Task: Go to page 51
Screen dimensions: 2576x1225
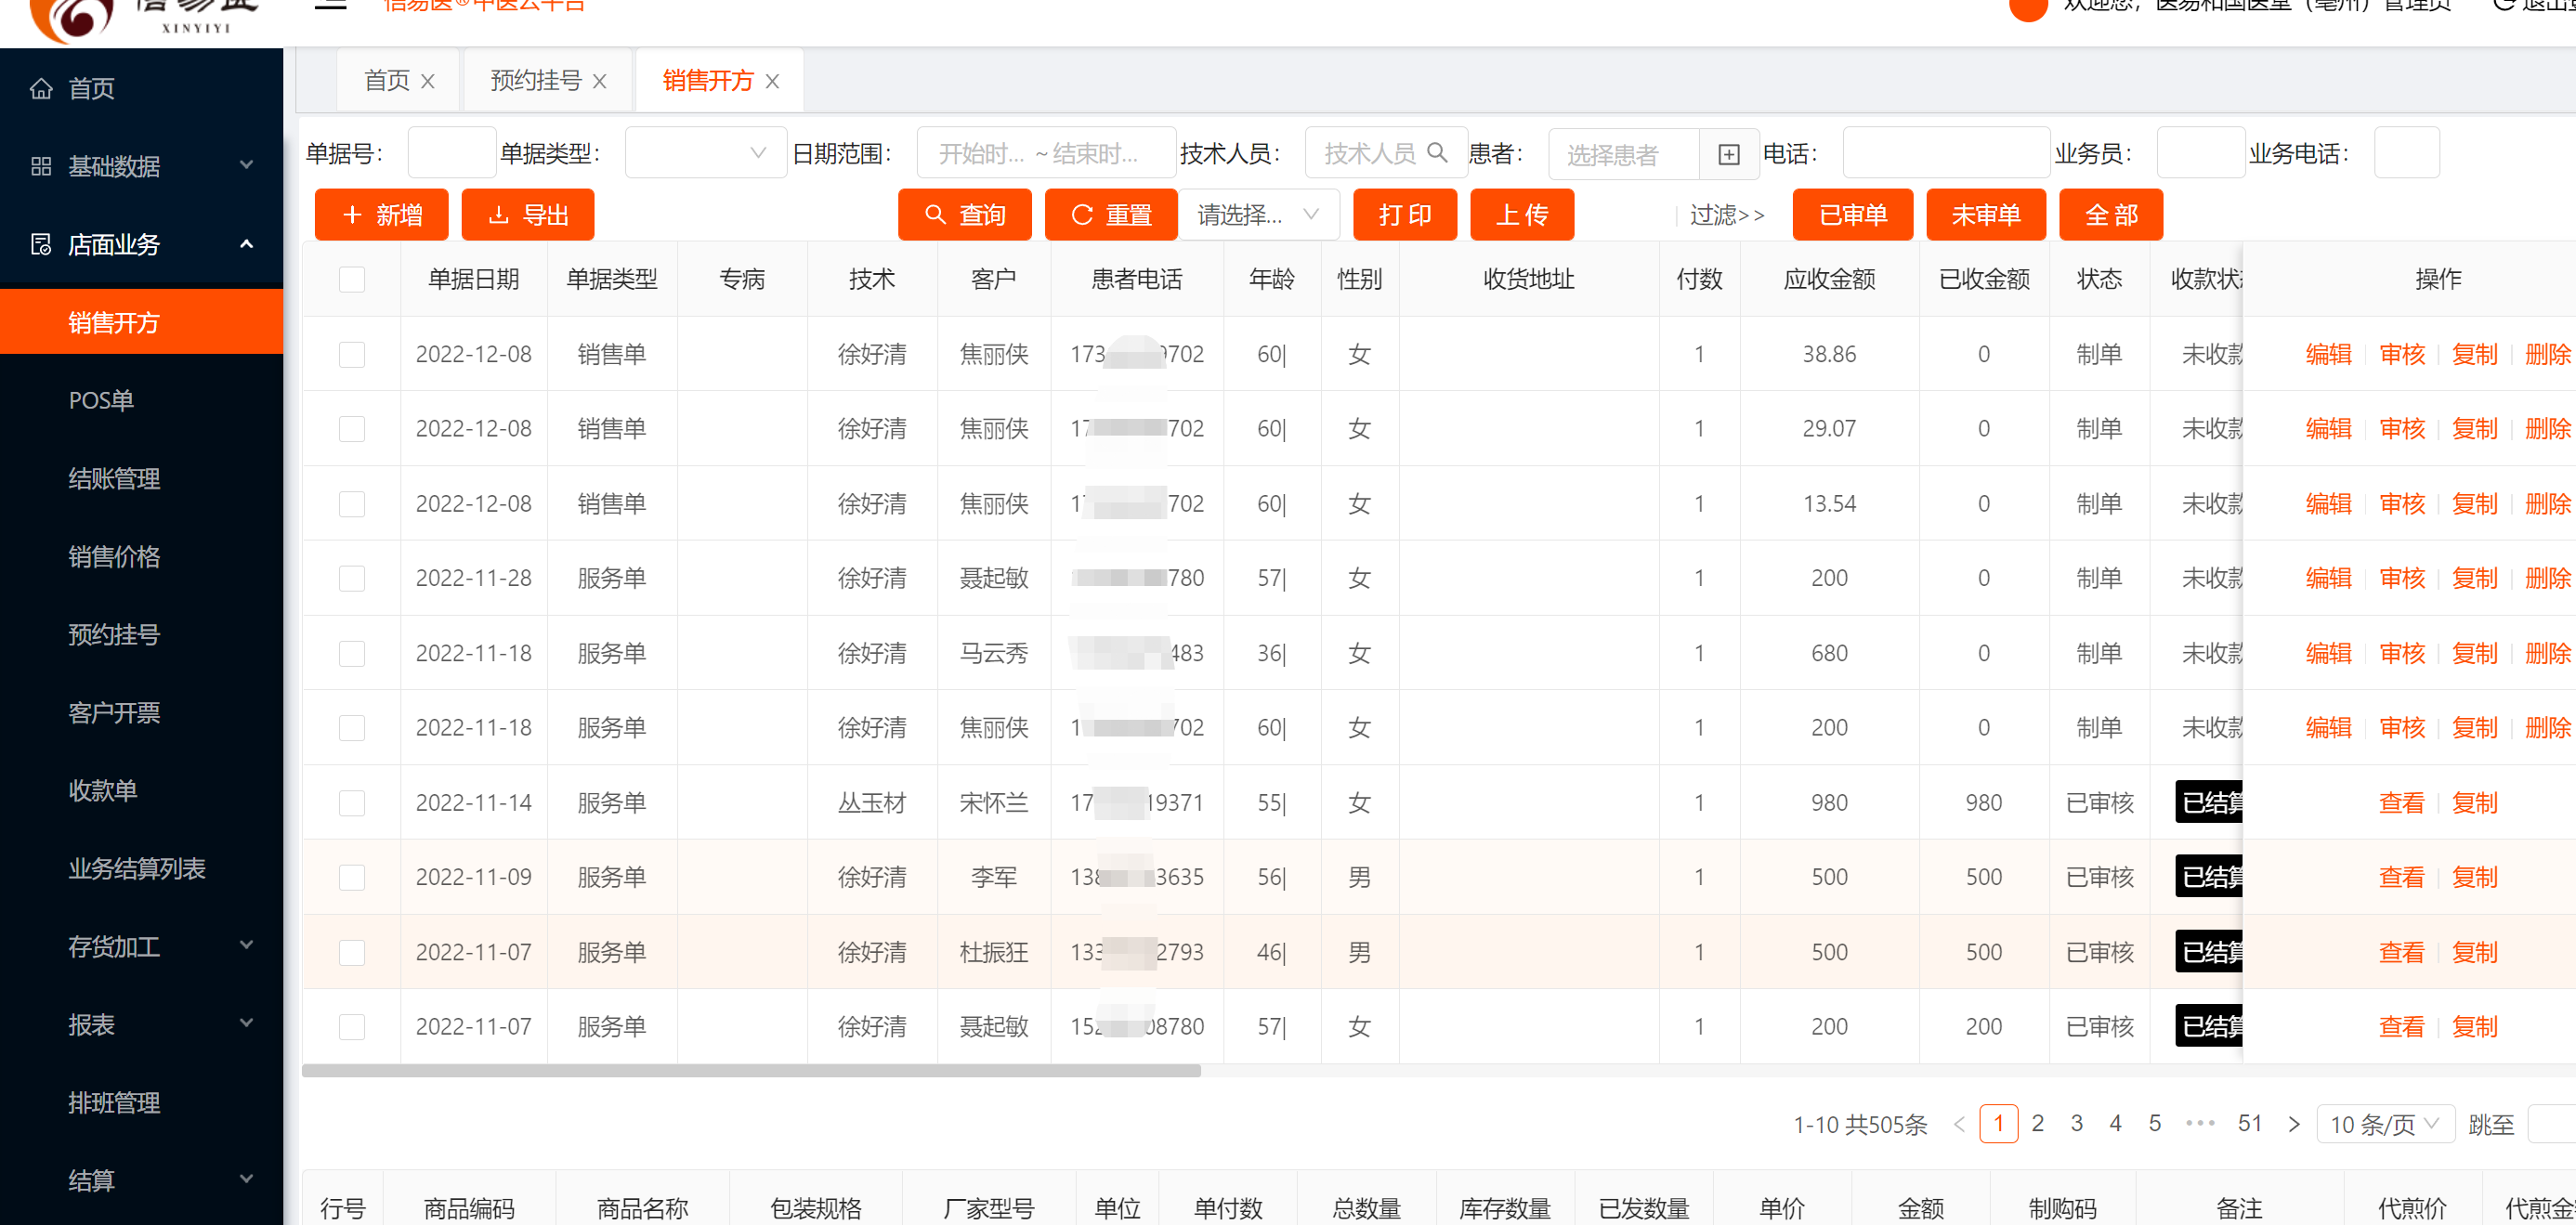Action: [x=2250, y=1123]
